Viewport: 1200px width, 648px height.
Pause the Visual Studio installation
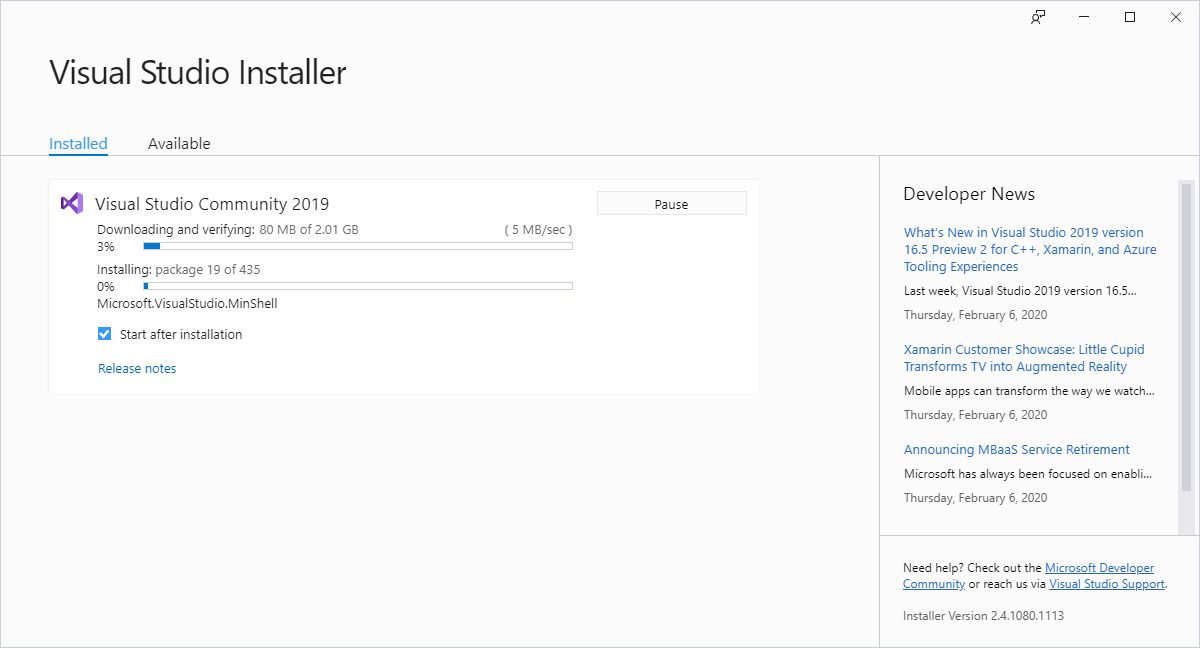(x=671, y=204)
